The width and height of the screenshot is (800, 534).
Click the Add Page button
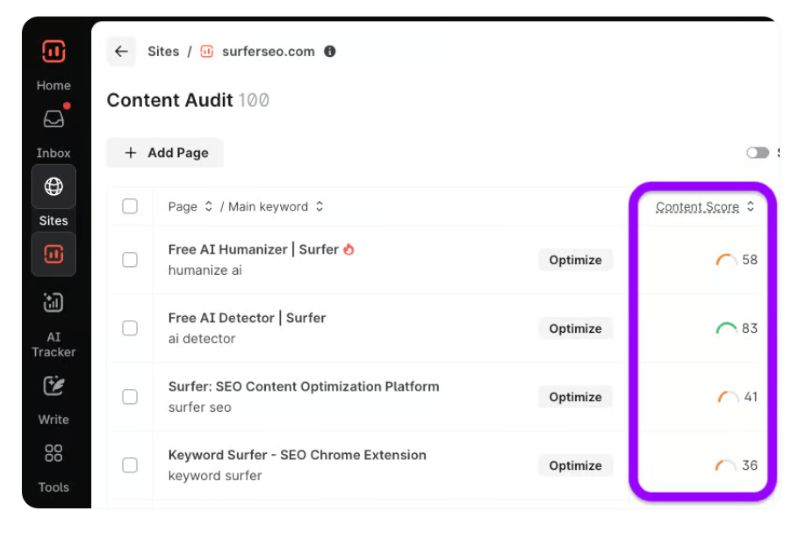click(x=166, y=153)
